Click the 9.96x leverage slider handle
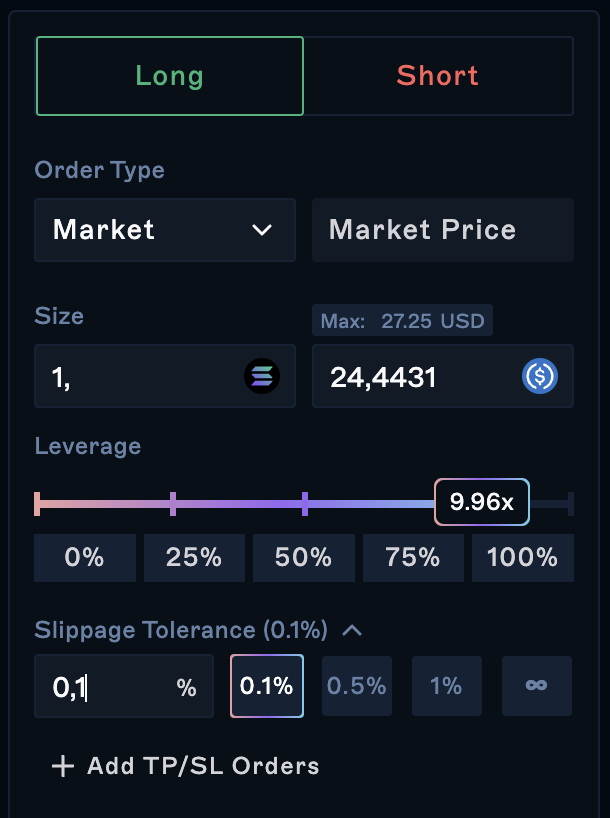Image resolution: width=610 pixels, height=818 pixels. coord(481,502)
